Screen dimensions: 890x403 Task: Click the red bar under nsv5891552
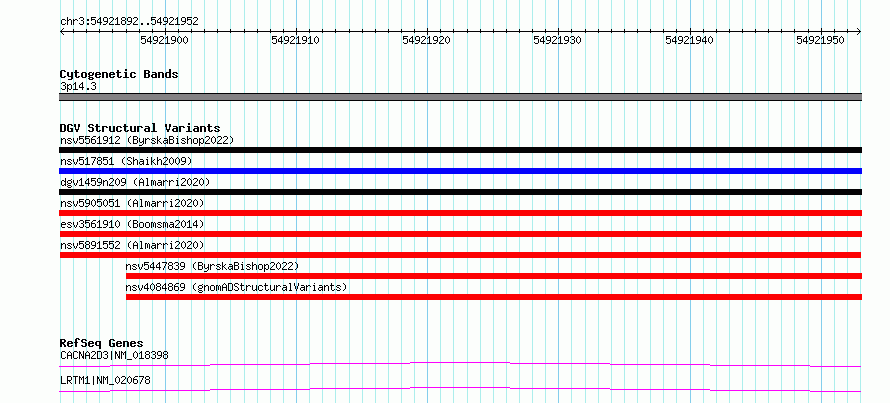460,255
